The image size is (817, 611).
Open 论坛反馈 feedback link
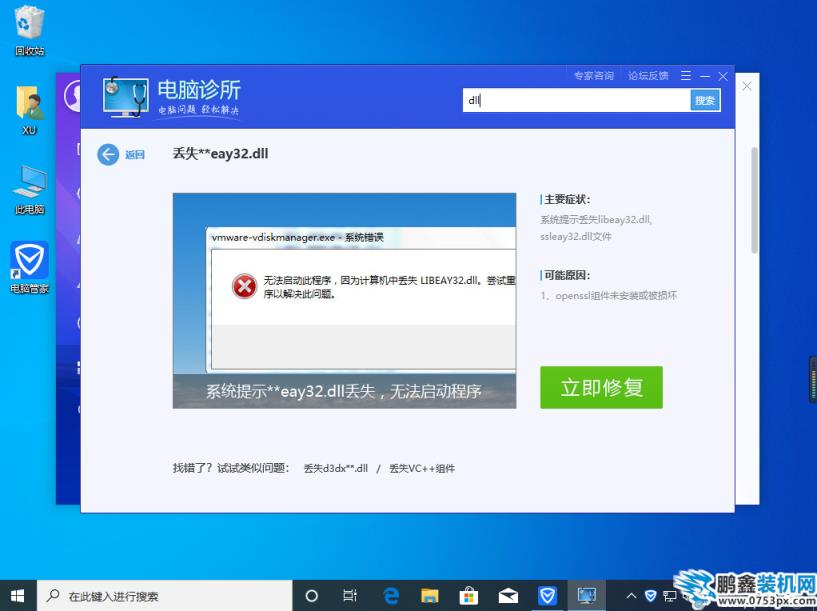coord(647,76)
